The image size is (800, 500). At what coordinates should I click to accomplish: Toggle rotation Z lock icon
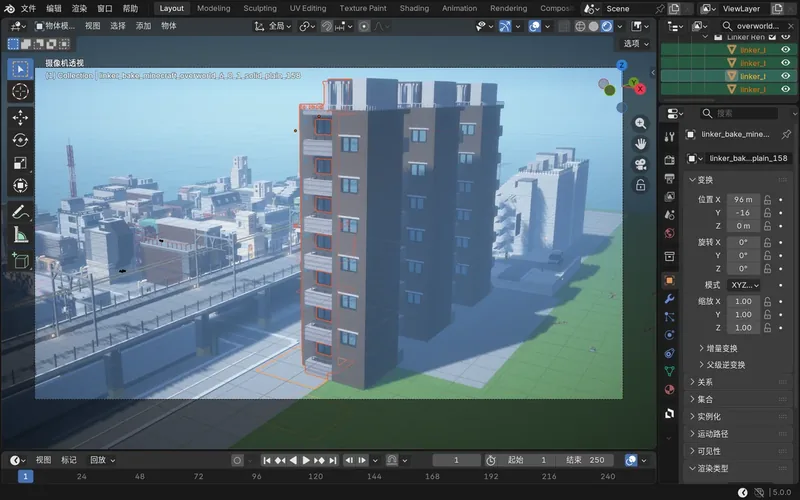pyautogui.click(x=767, y=268)
